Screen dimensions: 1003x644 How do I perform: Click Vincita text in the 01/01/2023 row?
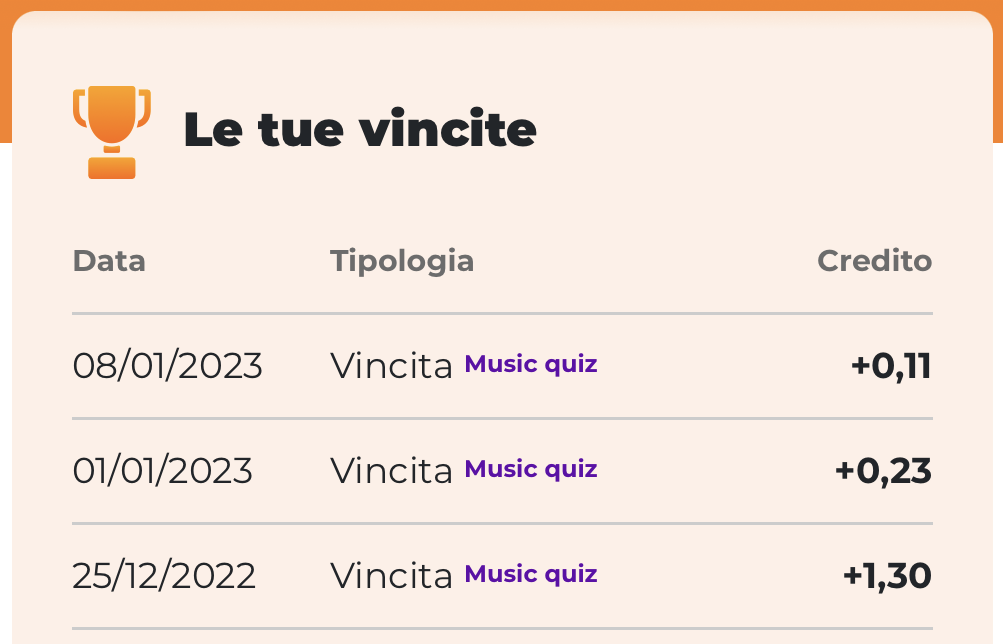pos(391,471)
